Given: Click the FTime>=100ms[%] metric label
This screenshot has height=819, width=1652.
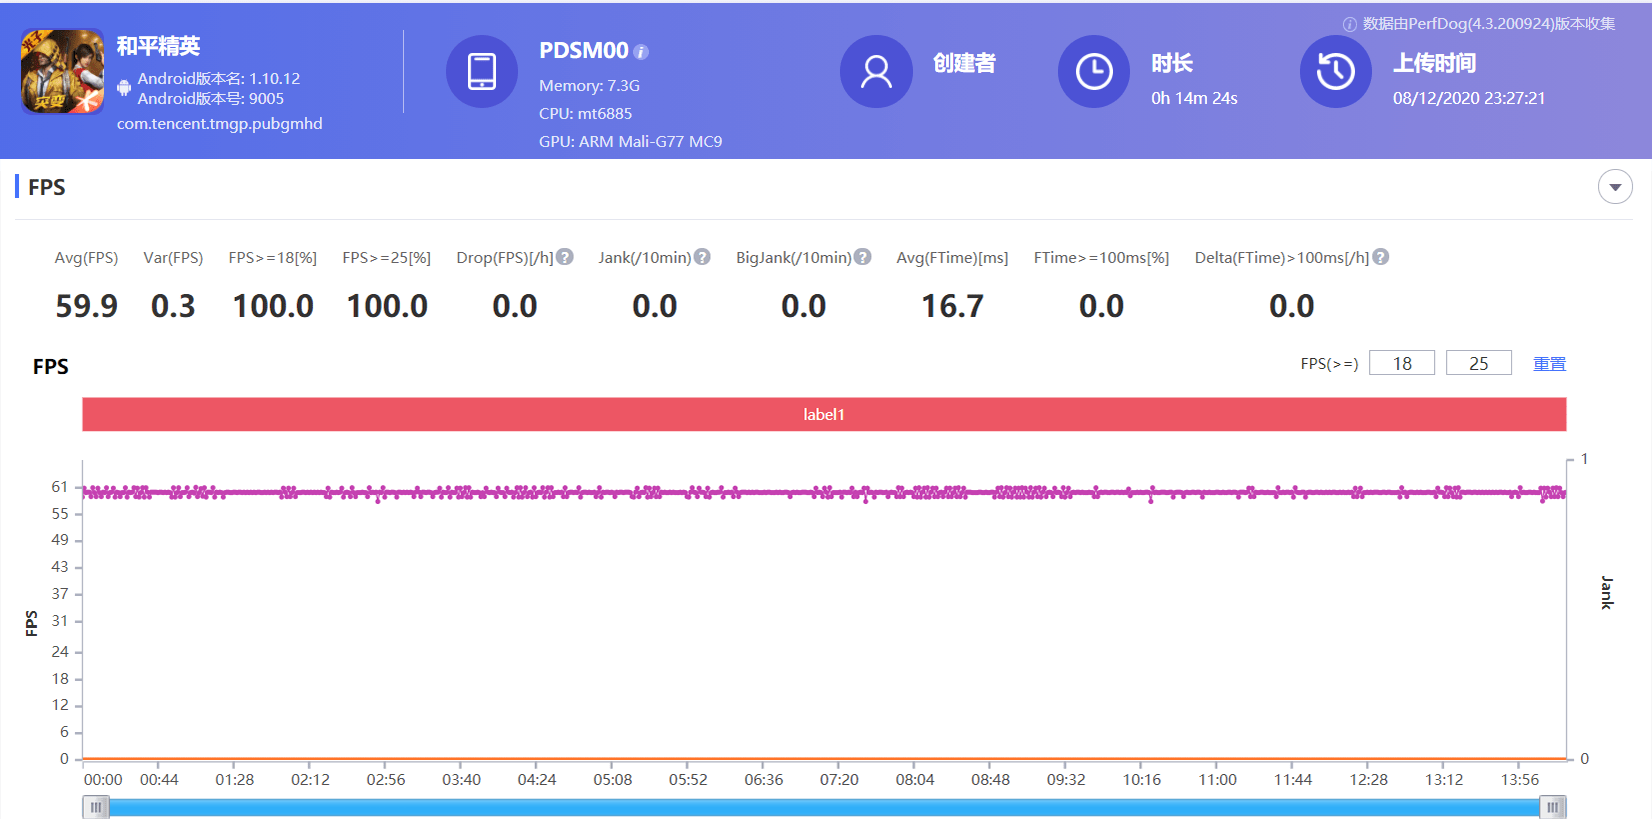Looking at the screenshot, I should (x=1101, y=258).
